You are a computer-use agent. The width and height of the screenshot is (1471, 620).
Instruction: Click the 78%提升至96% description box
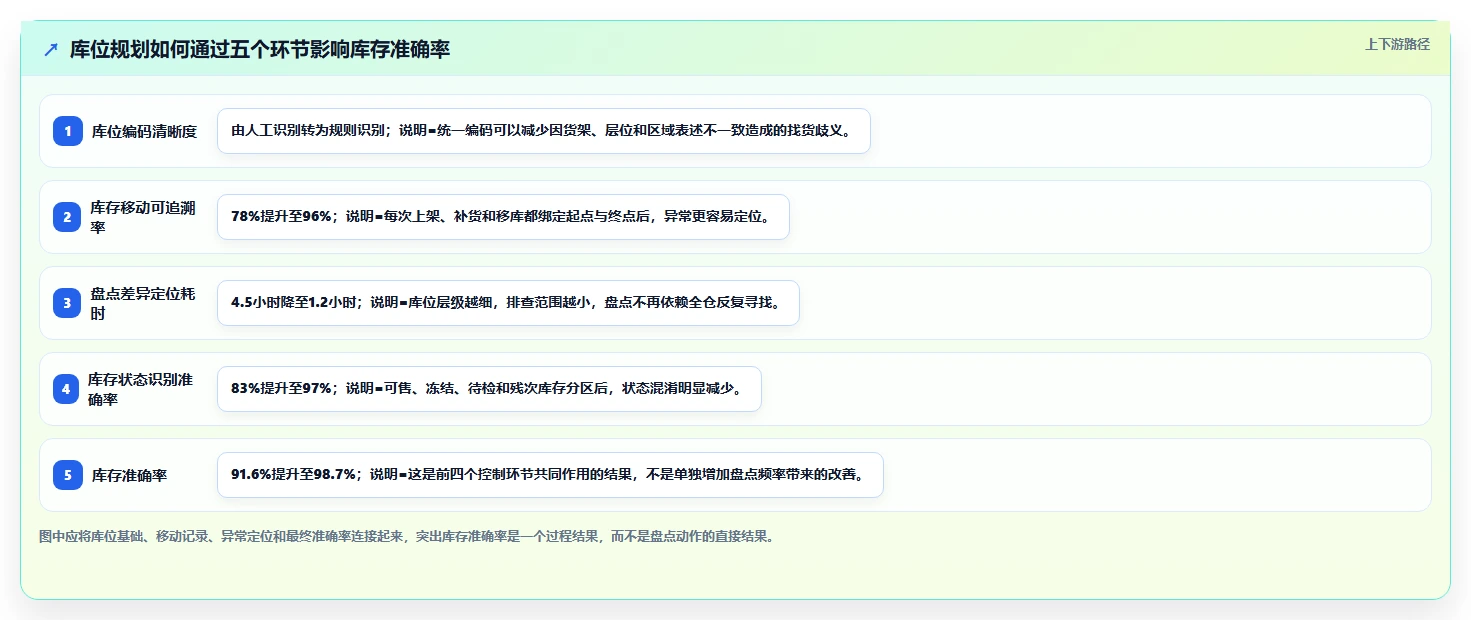coord(503,217)
